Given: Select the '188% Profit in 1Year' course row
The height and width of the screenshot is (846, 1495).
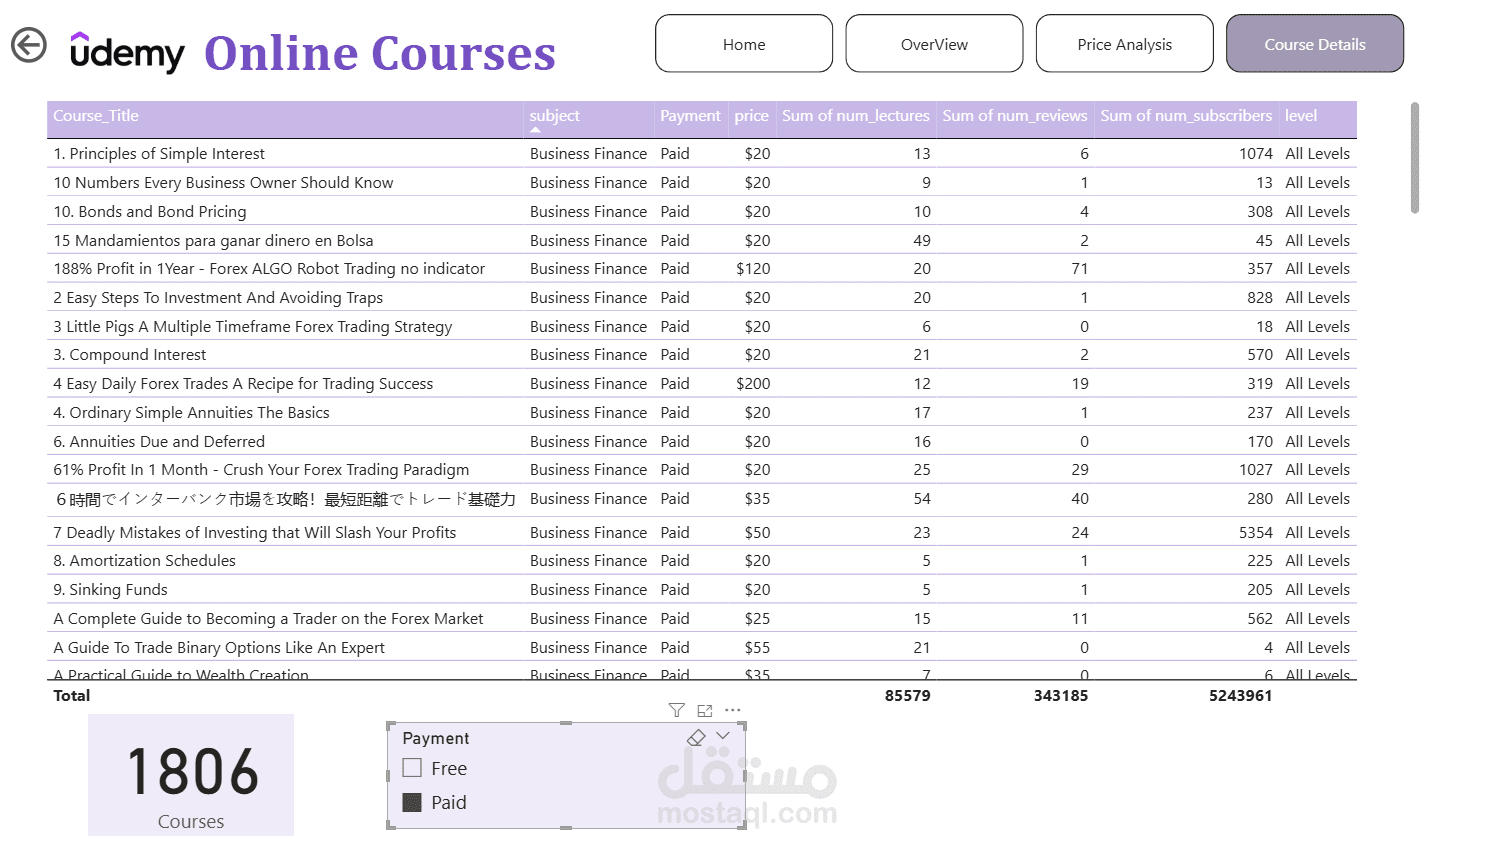Looking at the screenshot, I should (x=702, y=268).
